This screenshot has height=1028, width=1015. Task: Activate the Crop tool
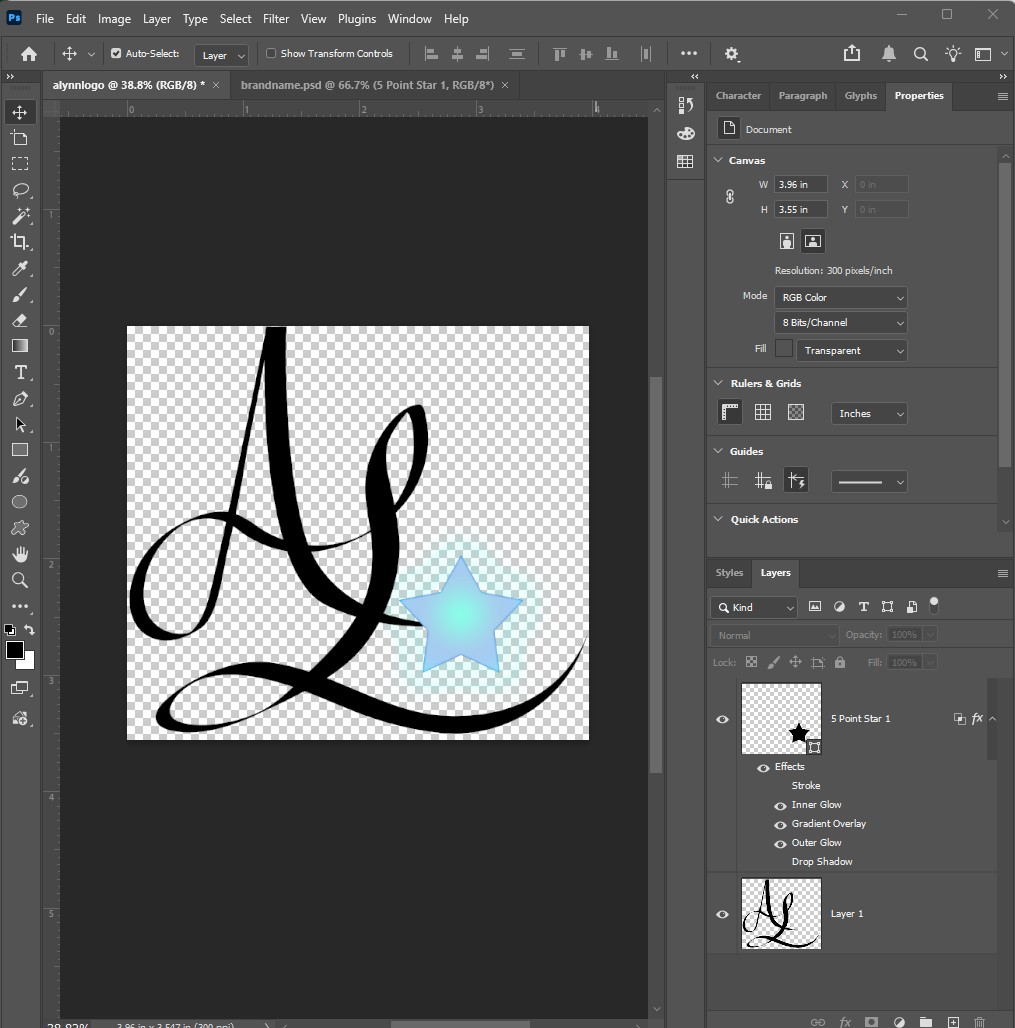[x=19, y=242]
